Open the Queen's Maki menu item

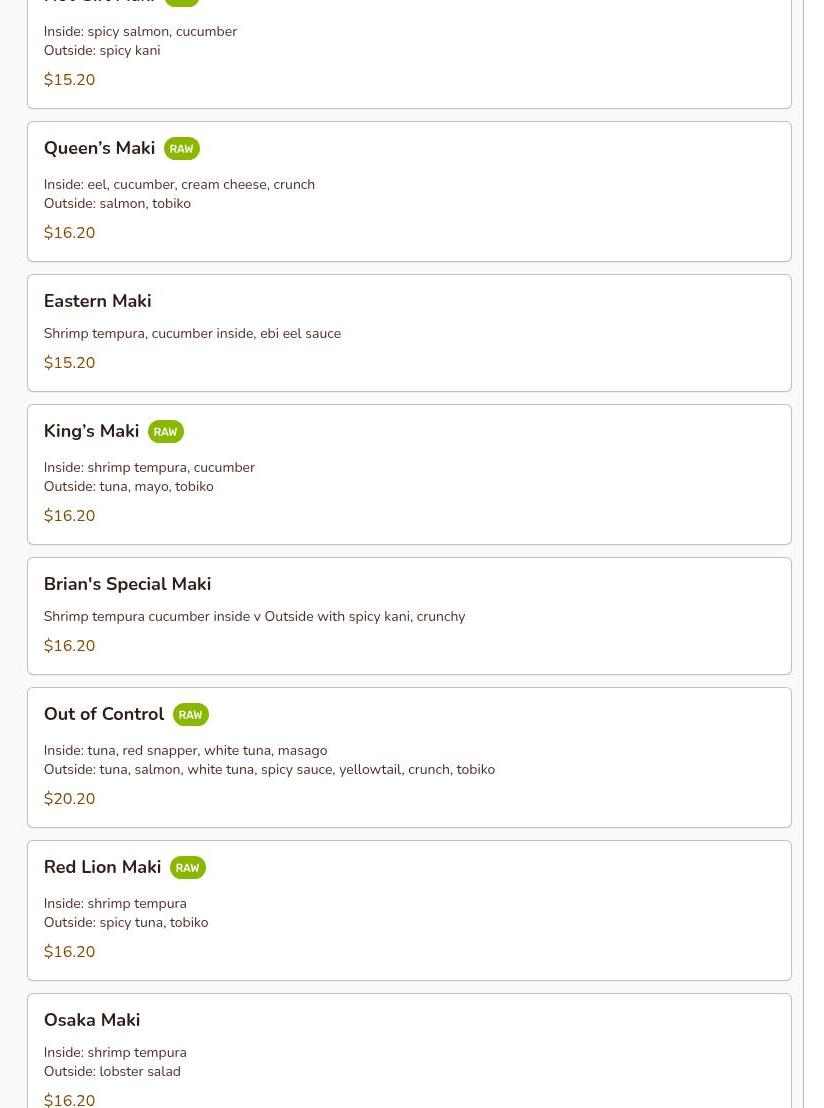tap(99, 148)
